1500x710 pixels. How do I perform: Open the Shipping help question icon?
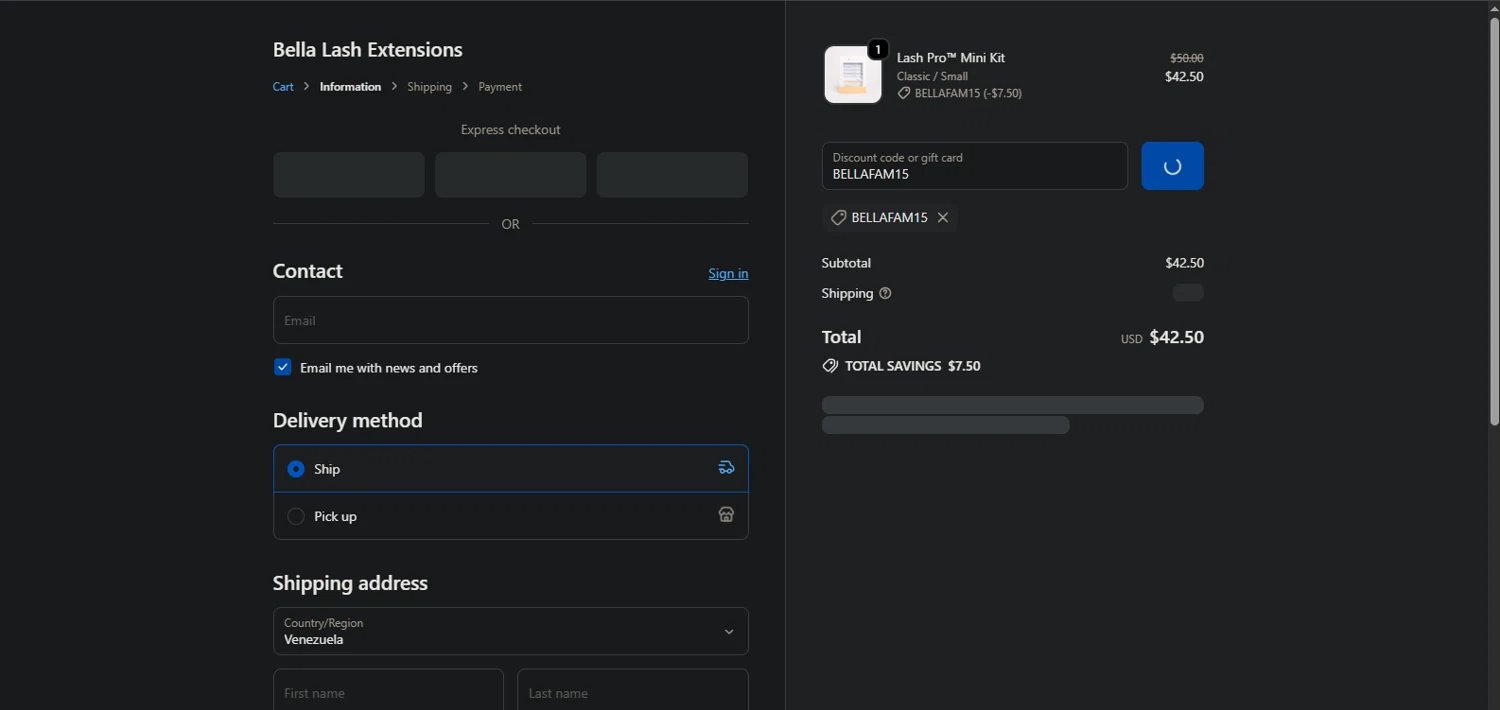click(885, 294)
